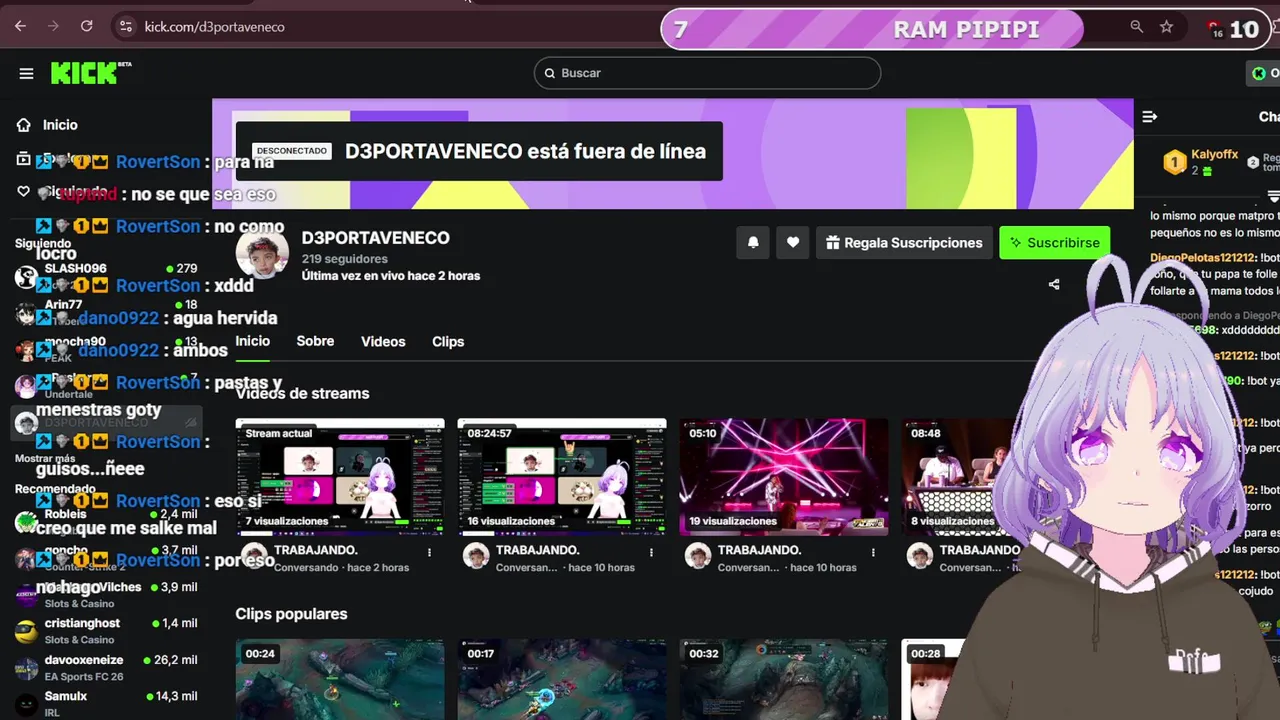This screenshot has width=1280, height=720.
Task: Click Mostrar más in sidebar
Action: pyautogui.click(x=45, y=458)
